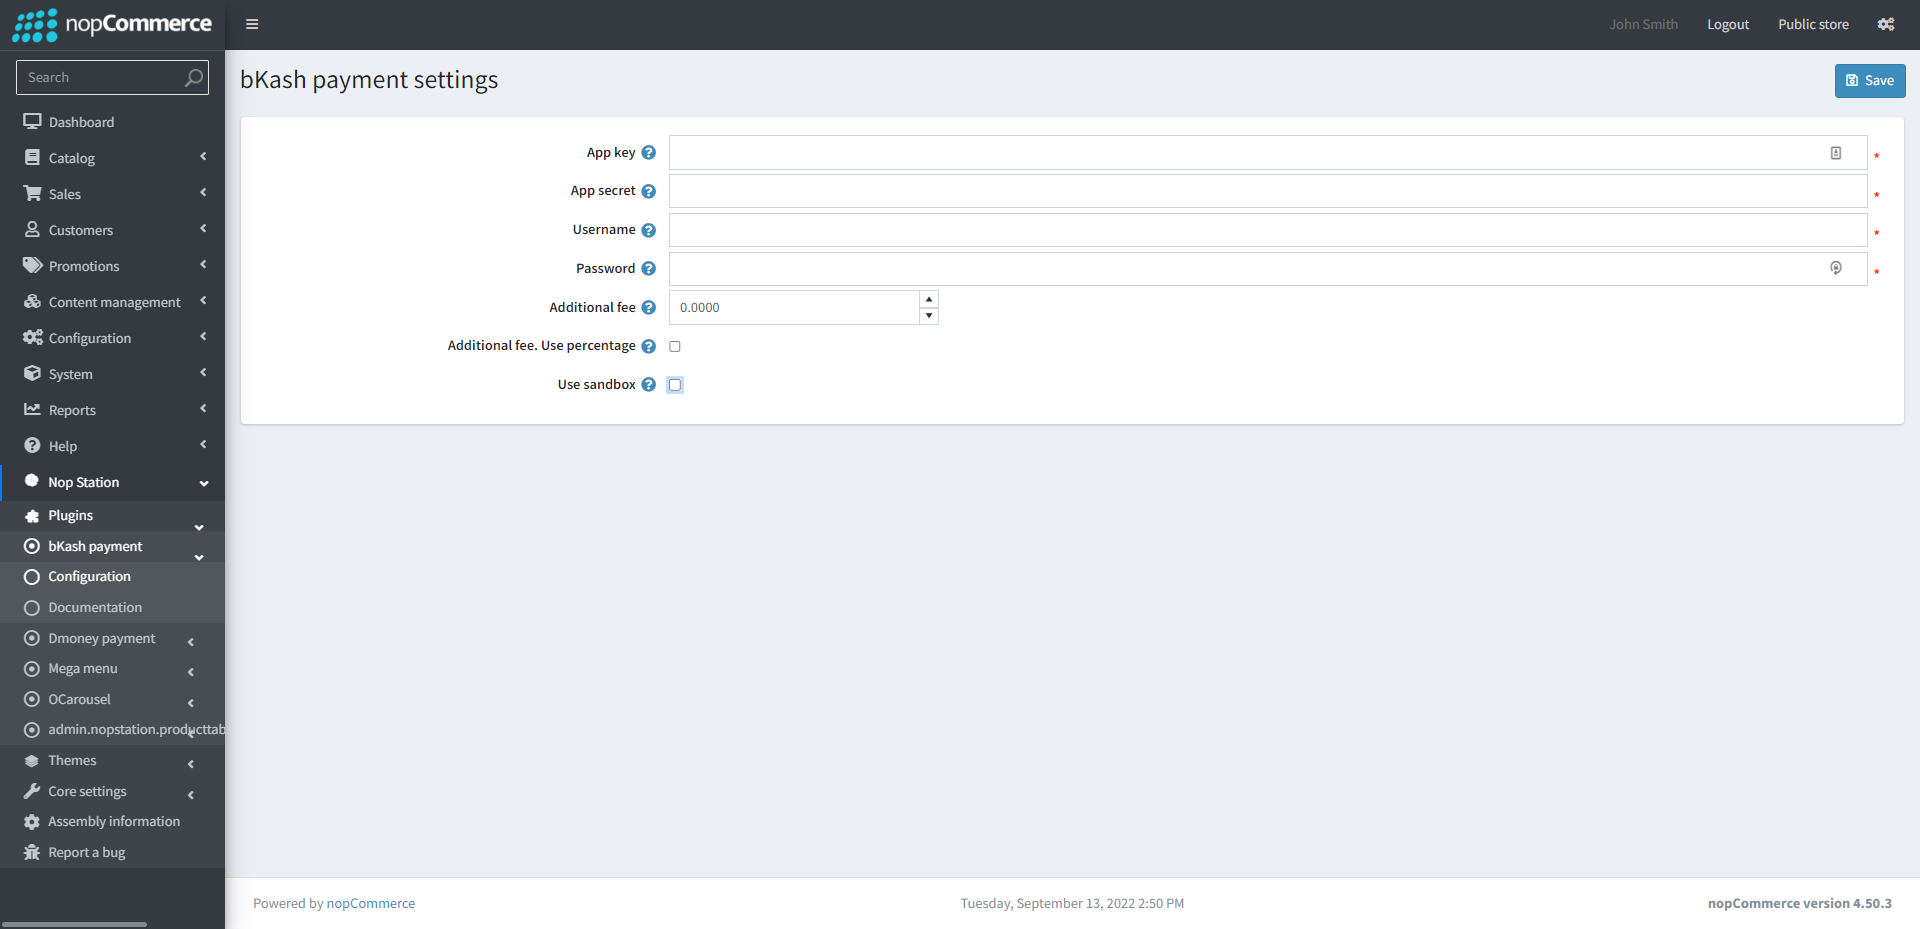The width and height of the screenshot is (1920, 929).
Task: Focus the Password input field
Action: (x=1268, y=269)
